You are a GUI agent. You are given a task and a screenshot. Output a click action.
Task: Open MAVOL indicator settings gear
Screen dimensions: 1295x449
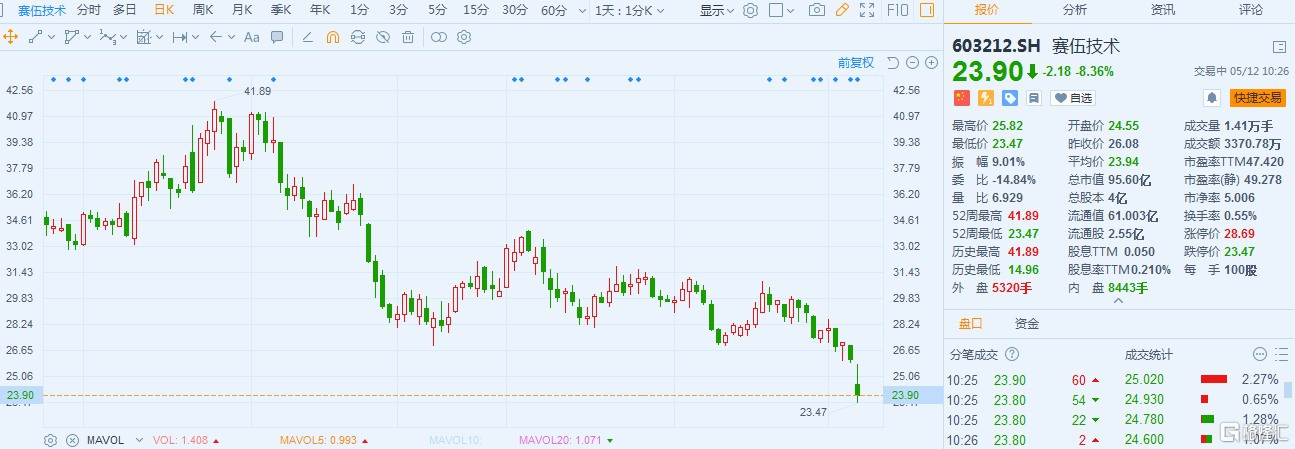pos(50,439)
